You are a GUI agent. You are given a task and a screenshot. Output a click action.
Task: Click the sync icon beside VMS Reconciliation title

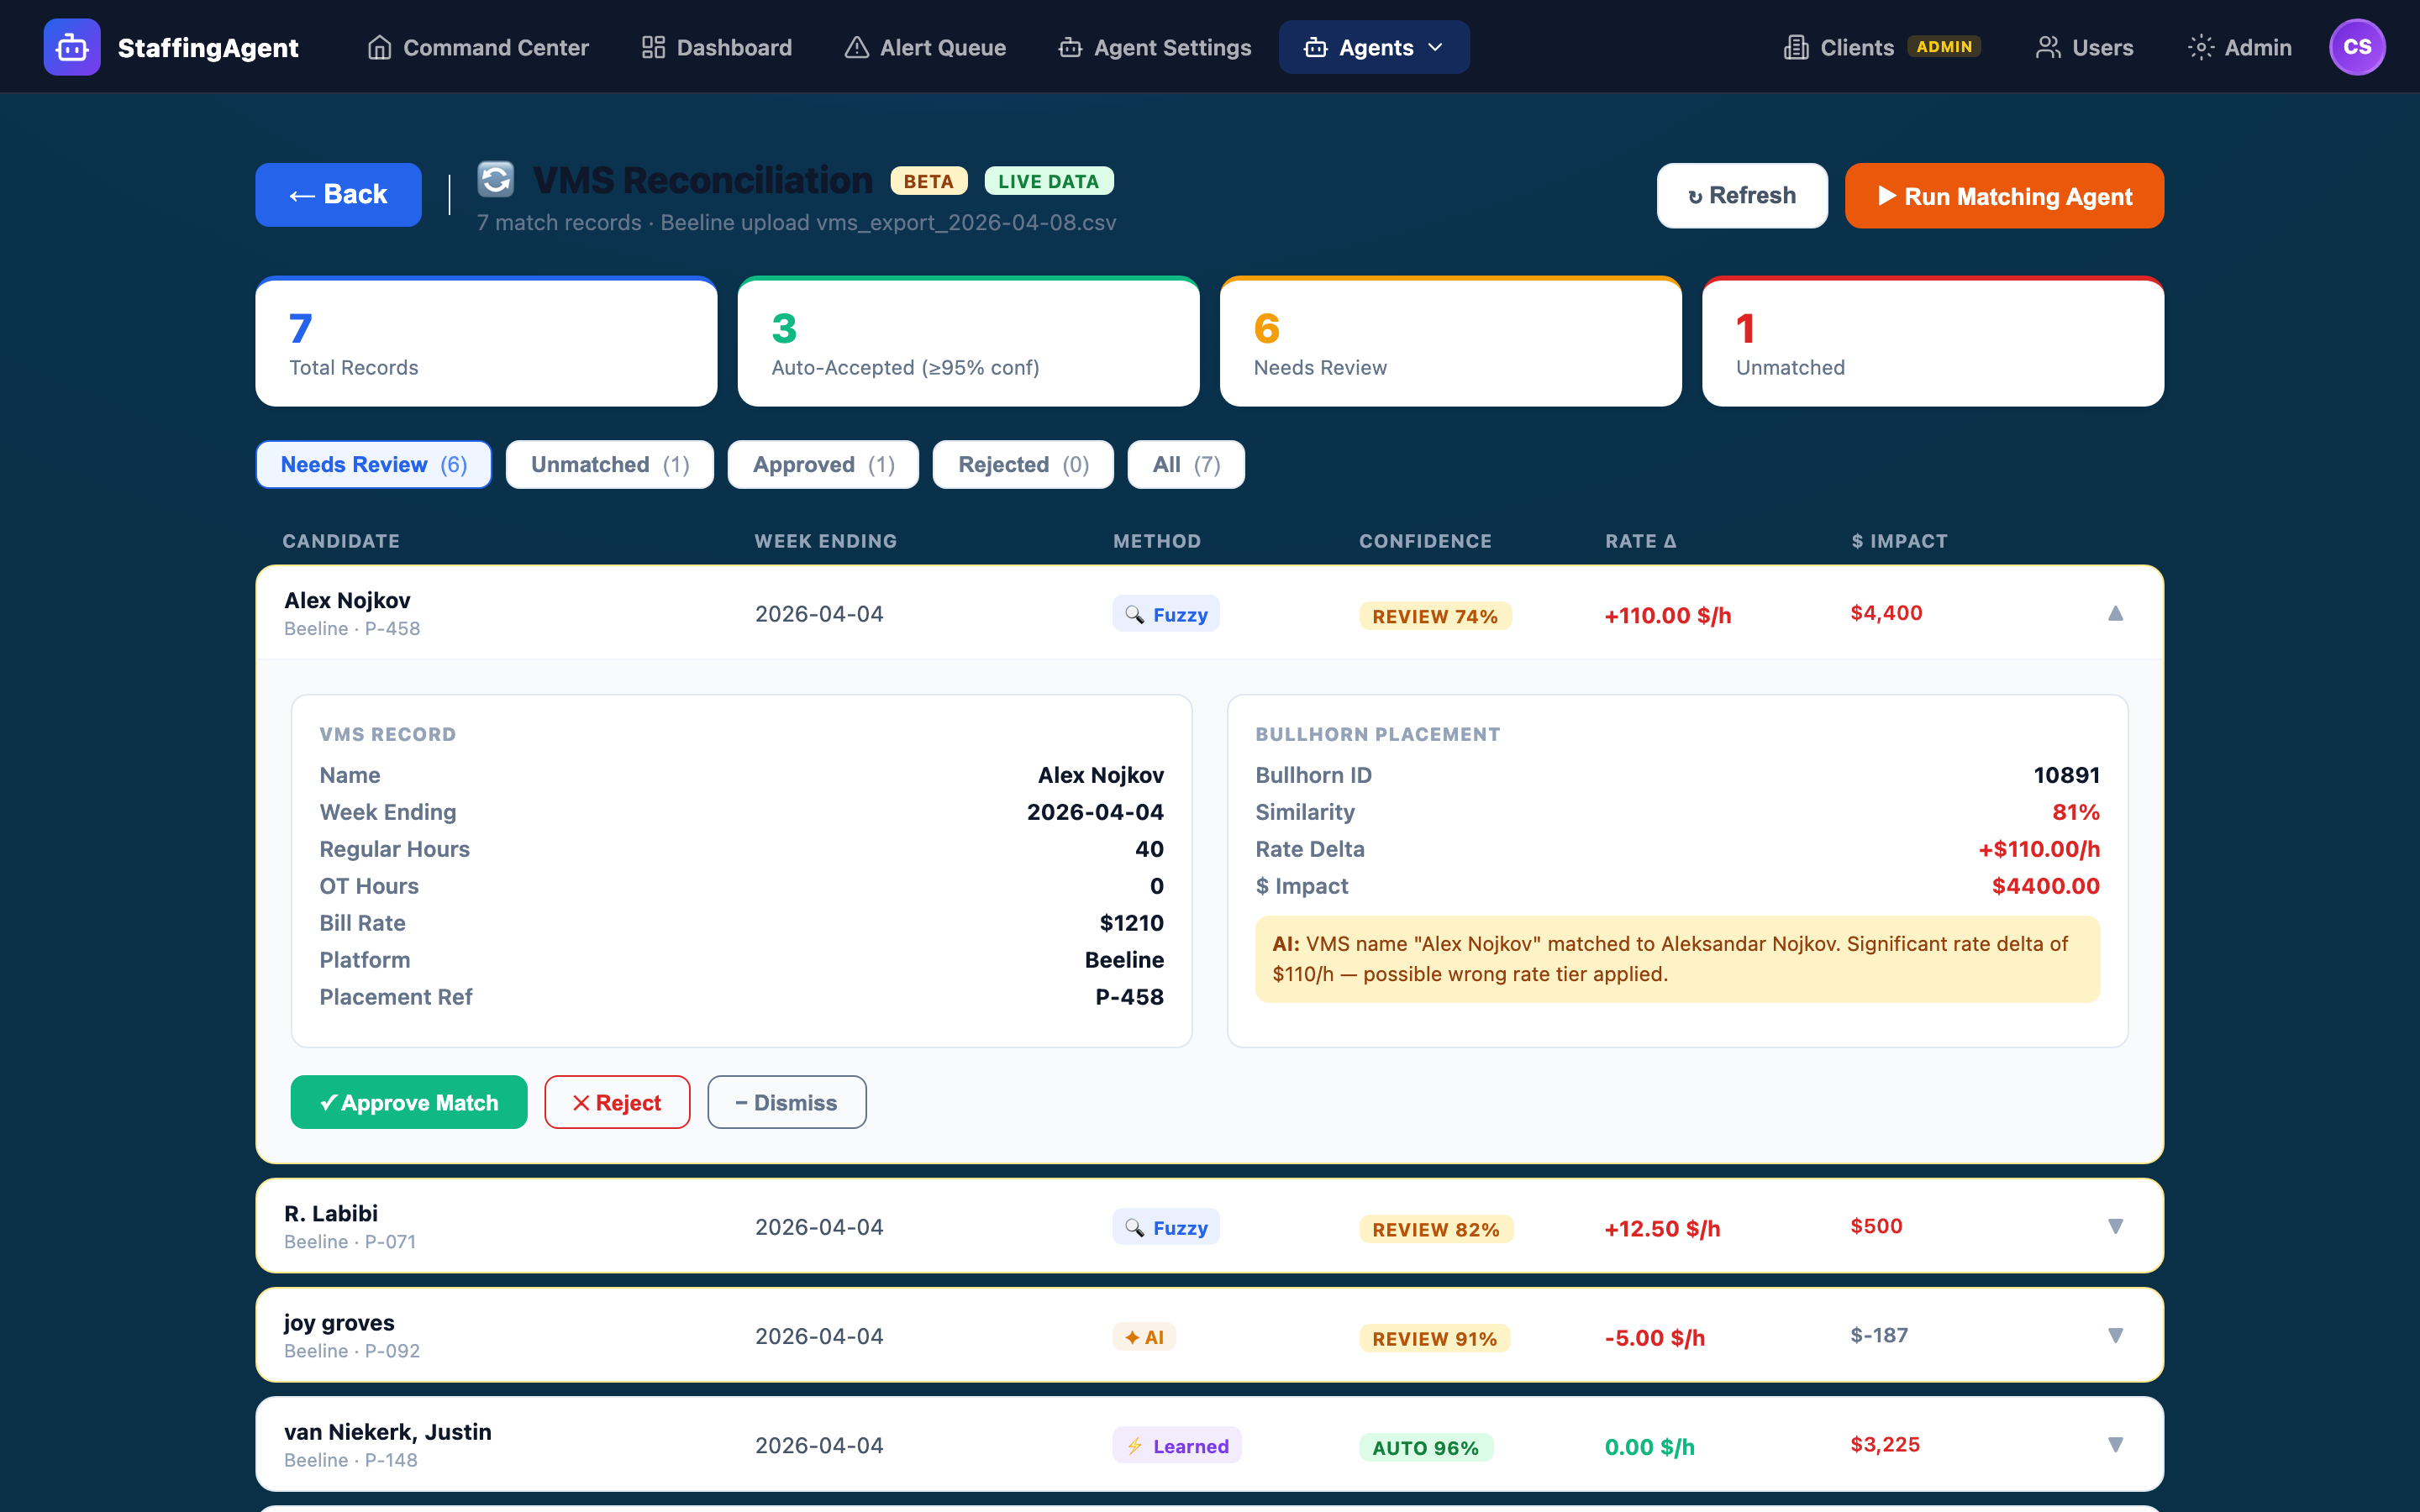[x=495, y=179]
